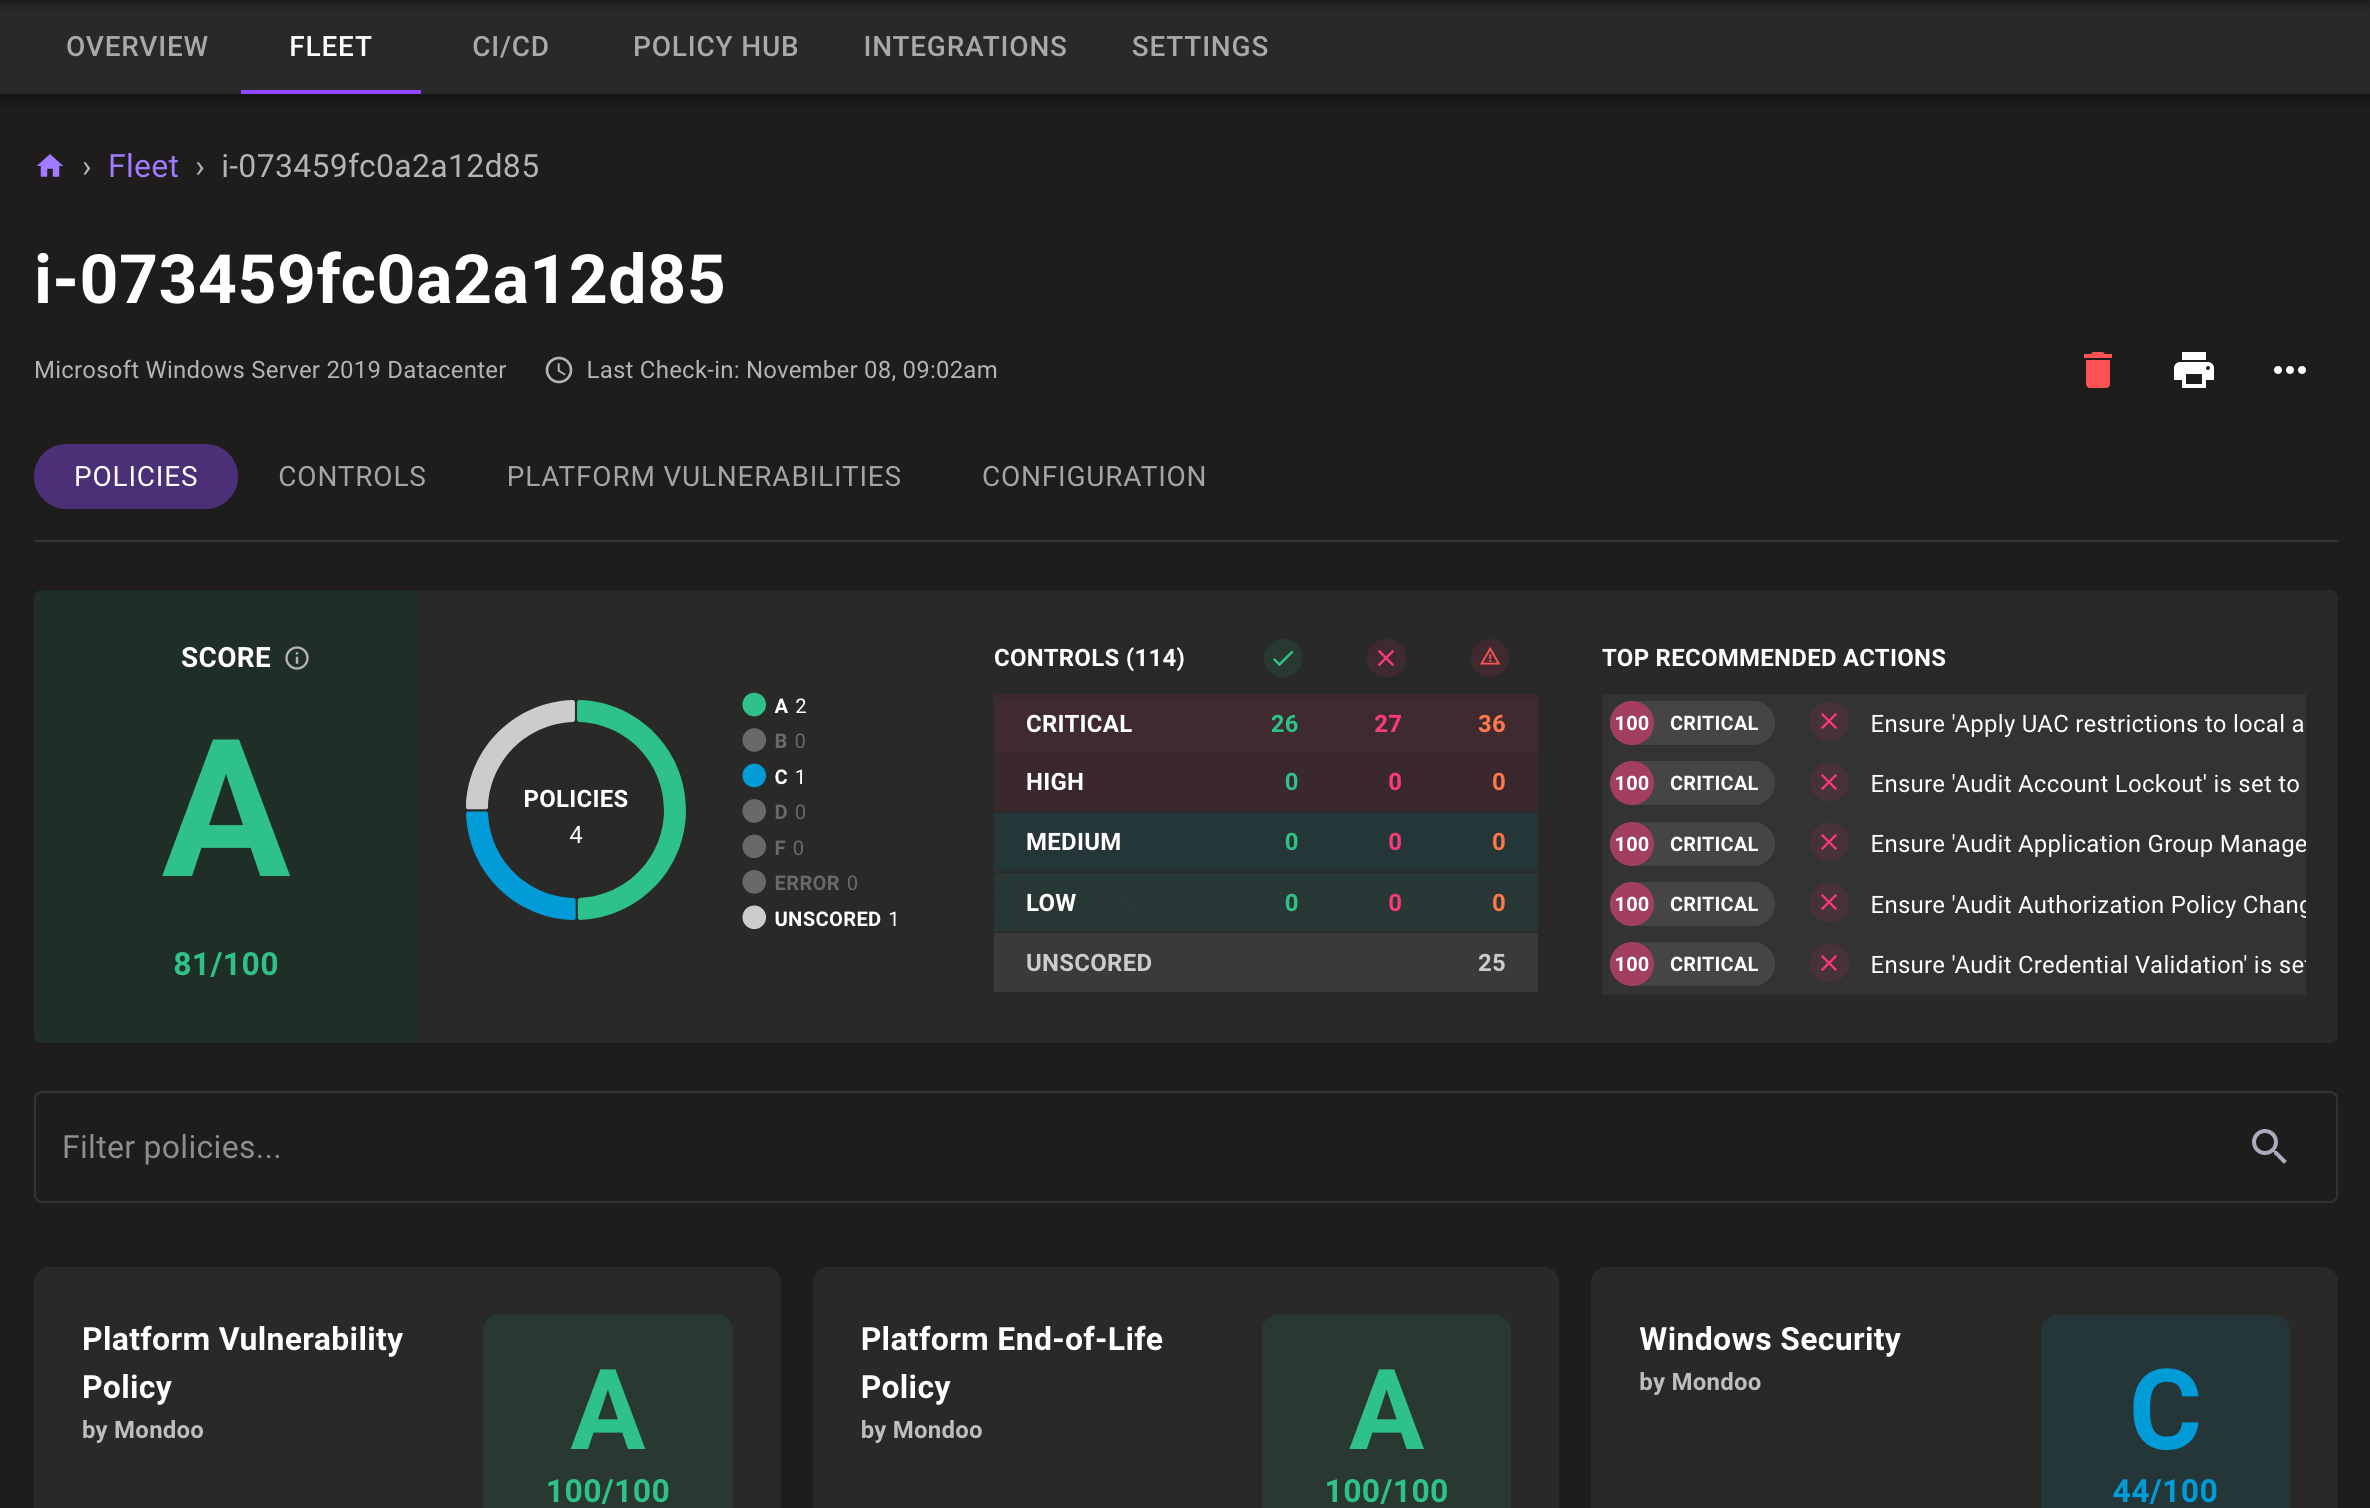Click the red X icon in controls header

[x=1386, y=658]
